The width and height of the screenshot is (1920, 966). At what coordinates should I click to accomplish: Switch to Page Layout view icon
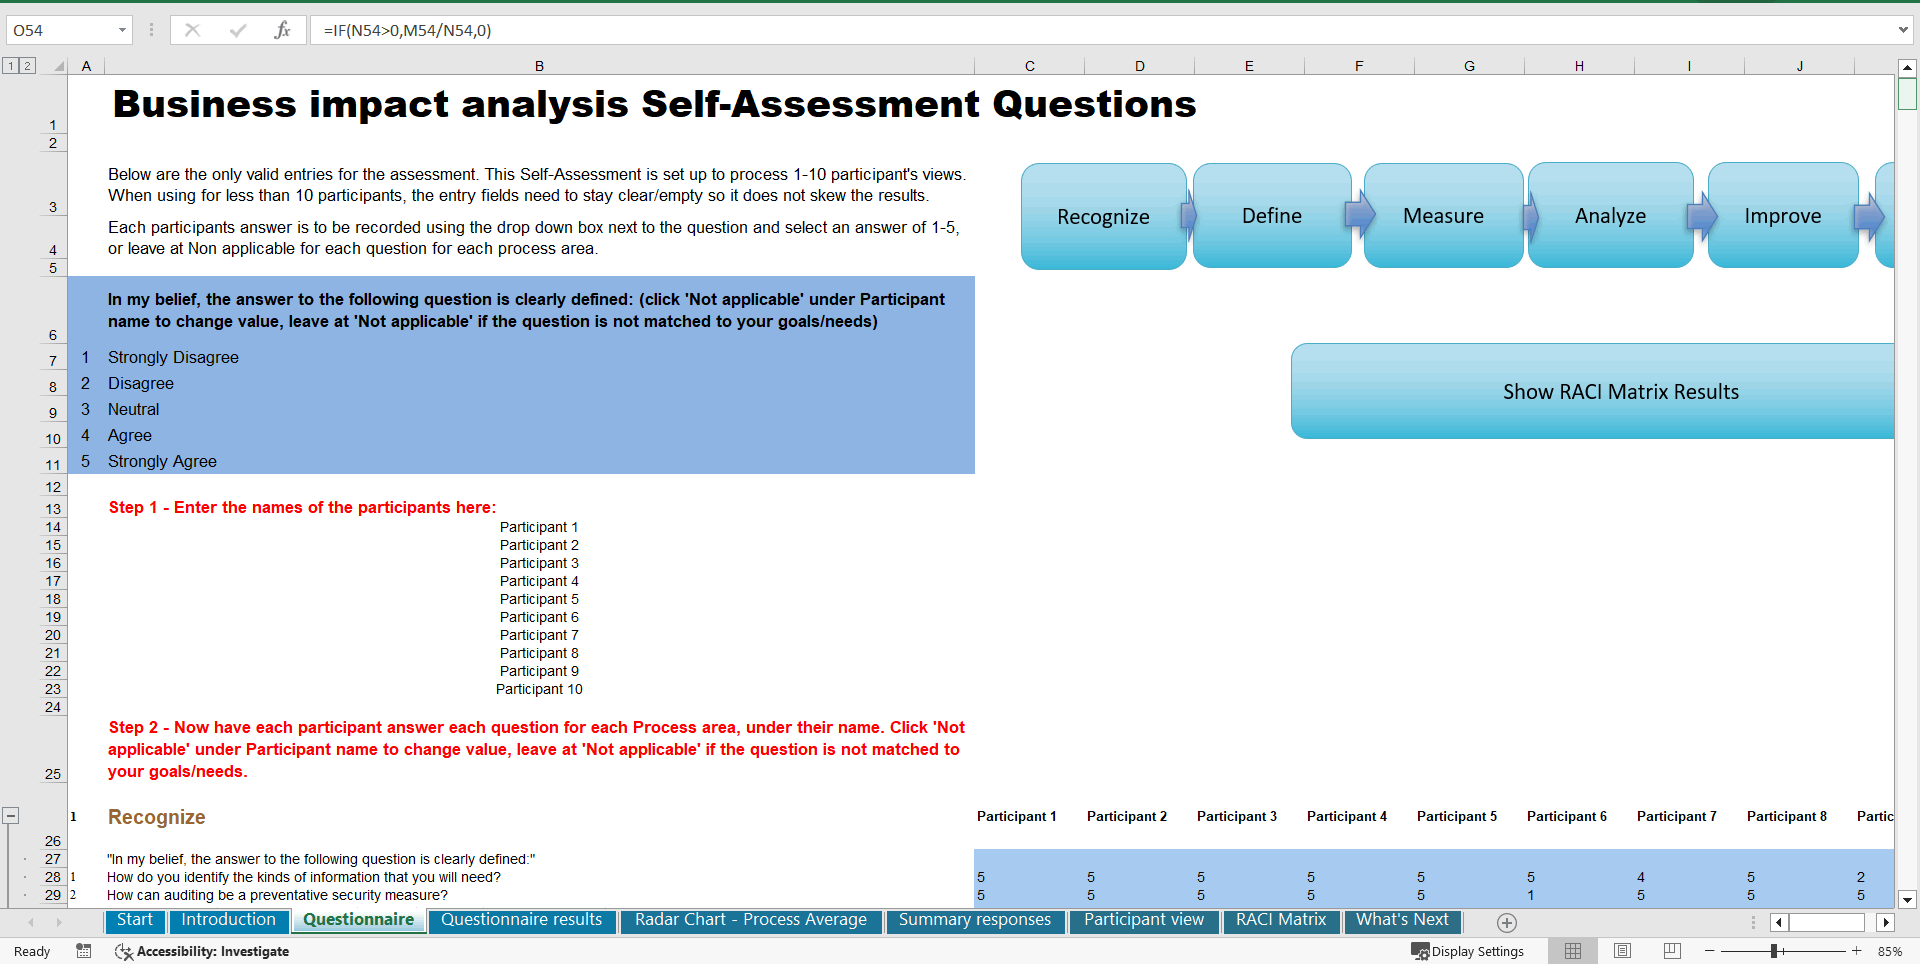click(x=1622, y=951)
